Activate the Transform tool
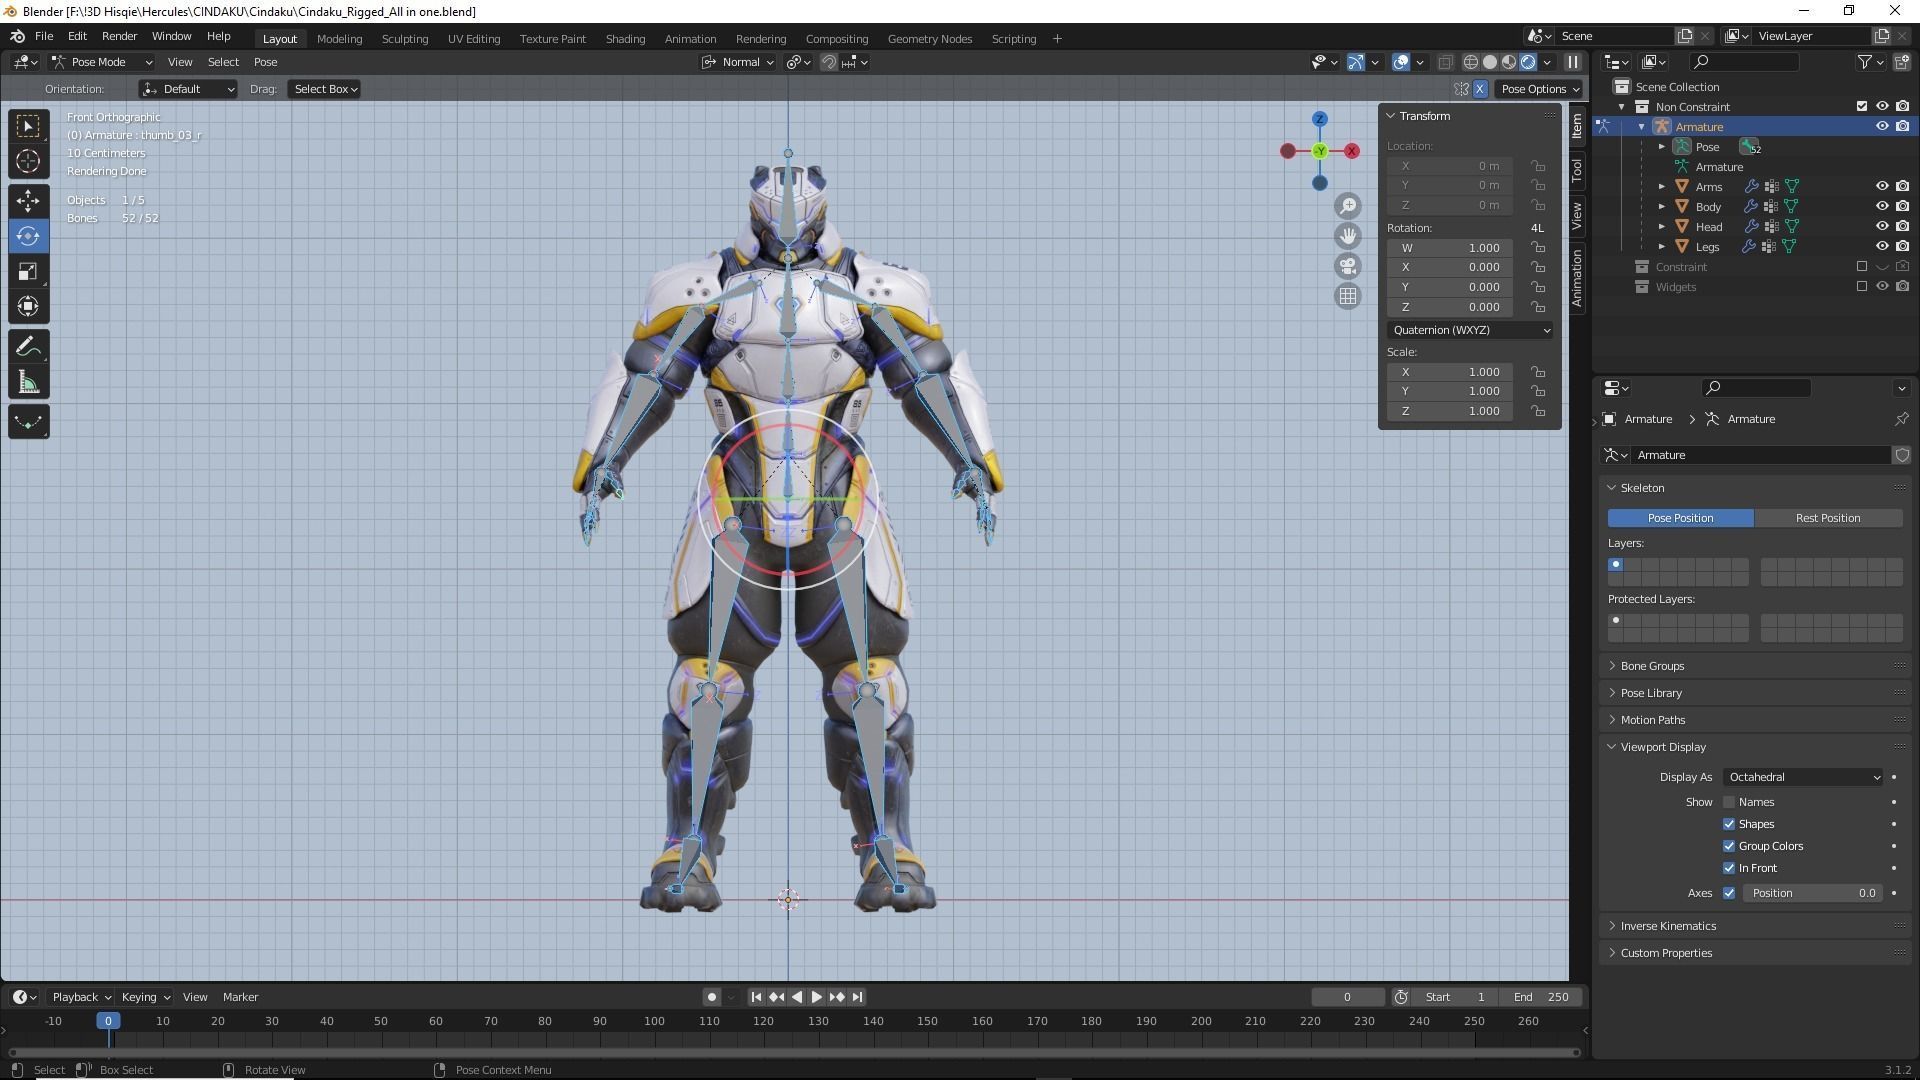Viewport: 1920px width, 1080px height. [28, 307]
